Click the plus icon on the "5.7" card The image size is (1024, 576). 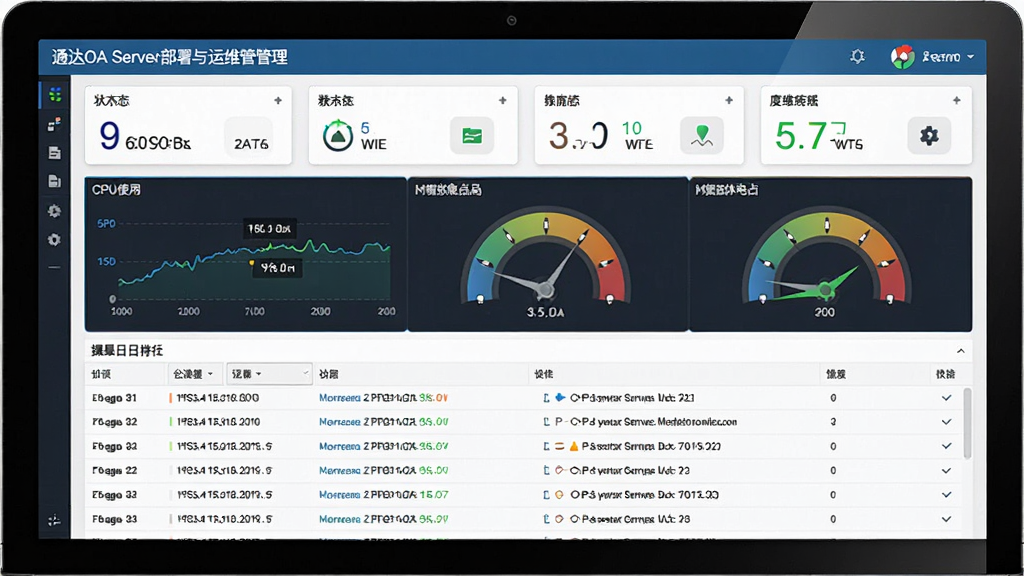coord(957,101)
